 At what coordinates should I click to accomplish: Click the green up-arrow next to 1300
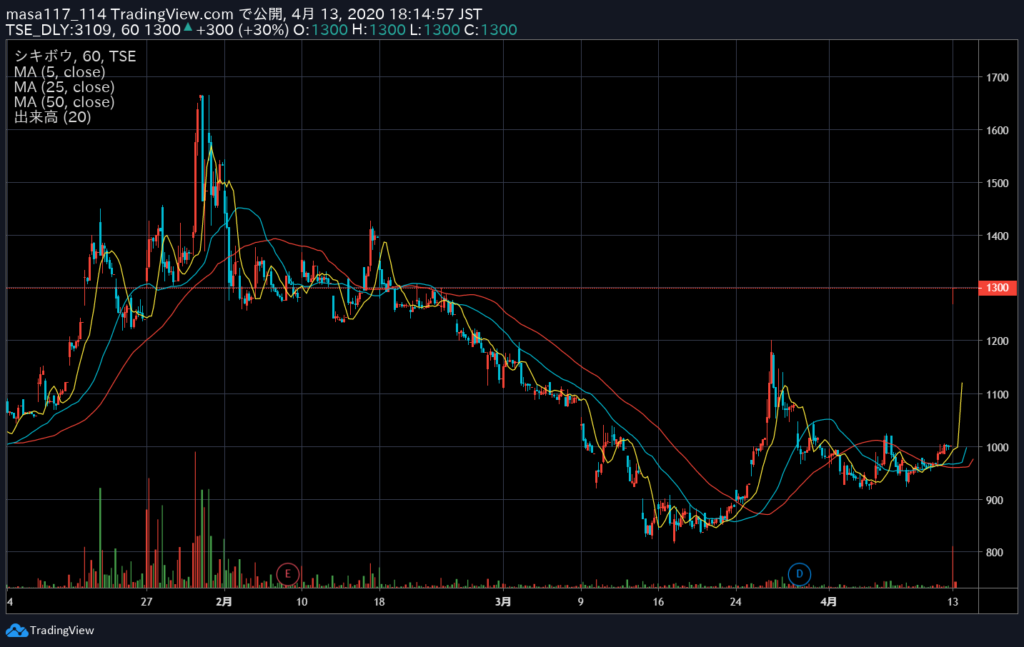pos(188,27)
